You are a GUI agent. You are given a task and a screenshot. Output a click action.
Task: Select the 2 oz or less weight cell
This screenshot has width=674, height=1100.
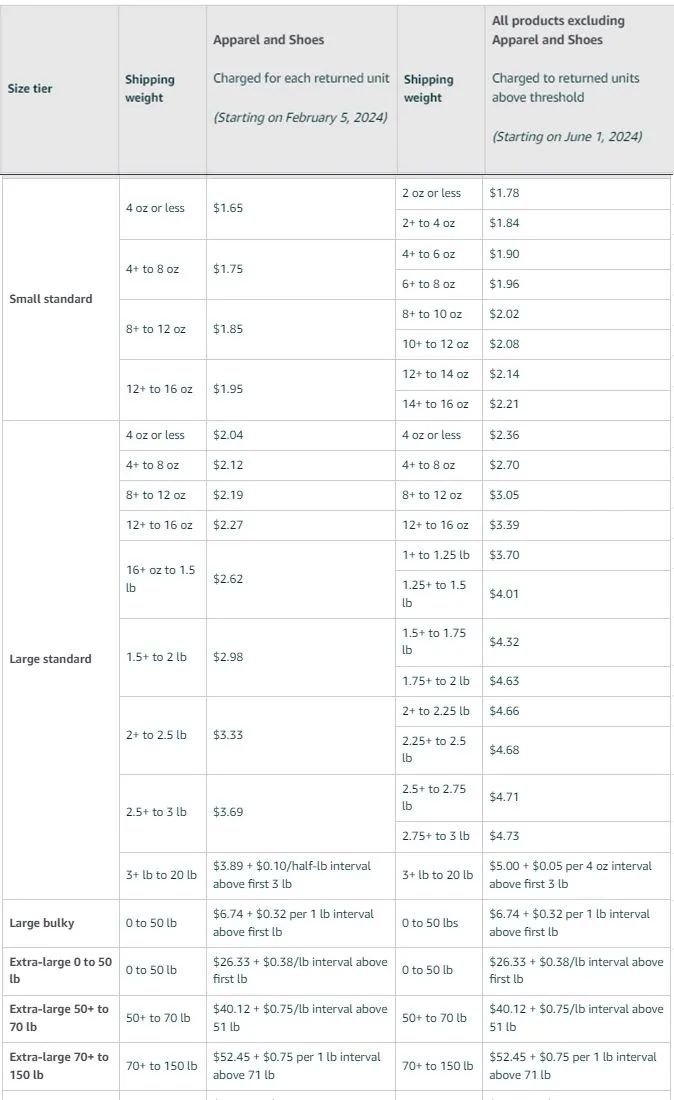point(431,193)
